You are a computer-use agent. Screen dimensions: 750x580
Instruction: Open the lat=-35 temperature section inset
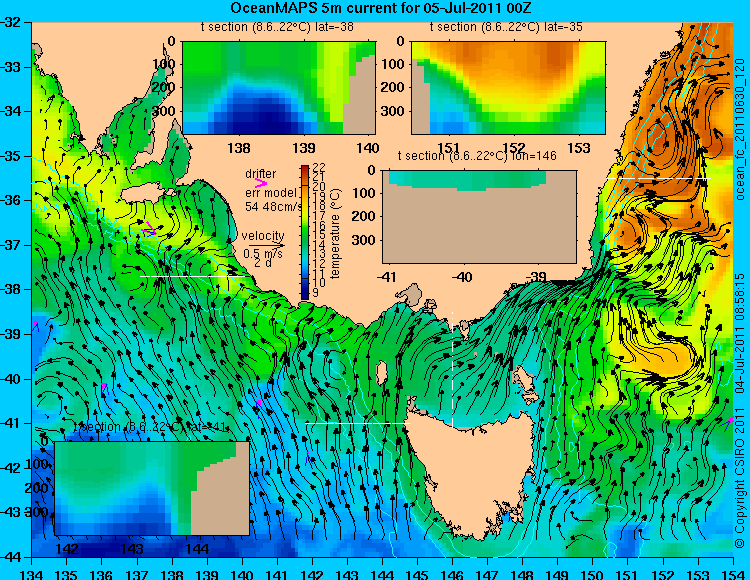[x=508, y=88]
